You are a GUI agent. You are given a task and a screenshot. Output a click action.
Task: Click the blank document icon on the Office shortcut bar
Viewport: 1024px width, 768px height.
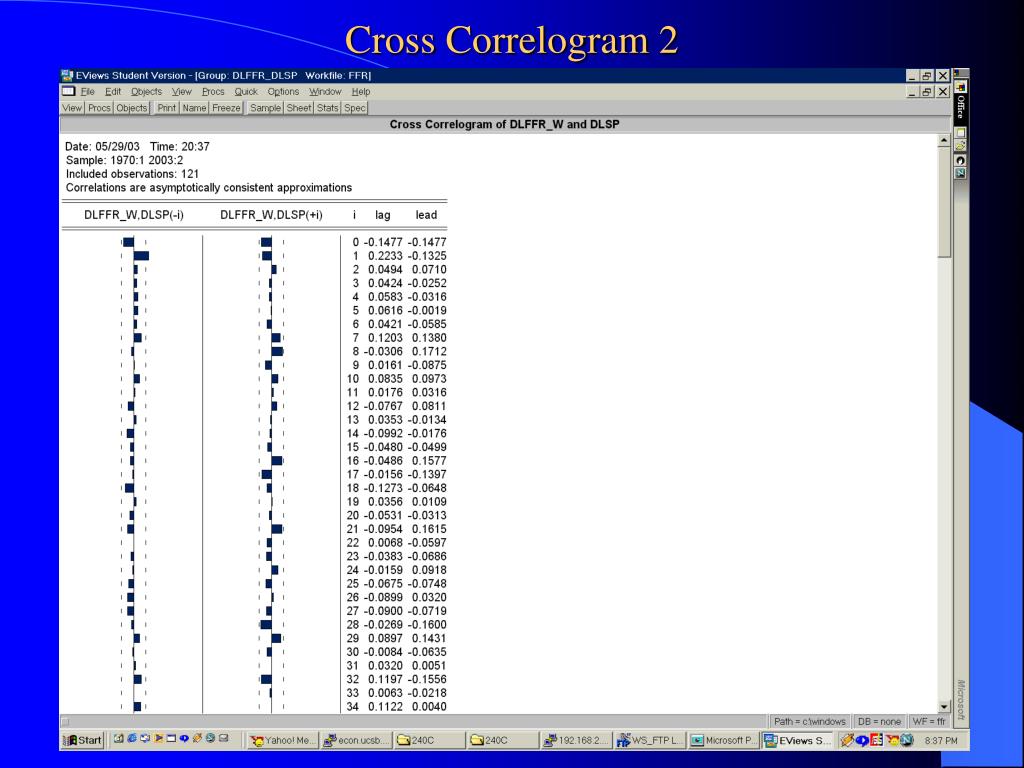point(961,133)
